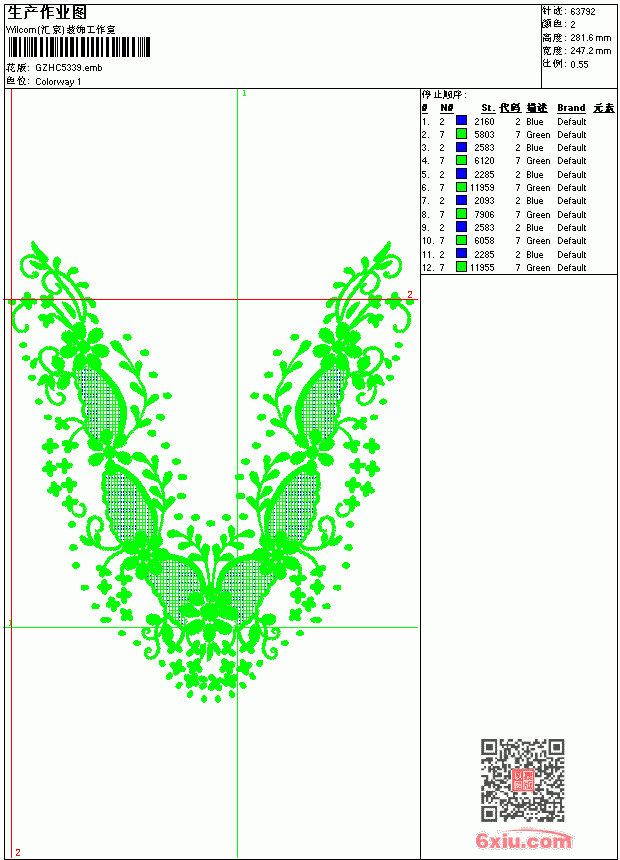Screen dimensions: 620x860
Task: Click the QR code image
Action: [523, 780]
